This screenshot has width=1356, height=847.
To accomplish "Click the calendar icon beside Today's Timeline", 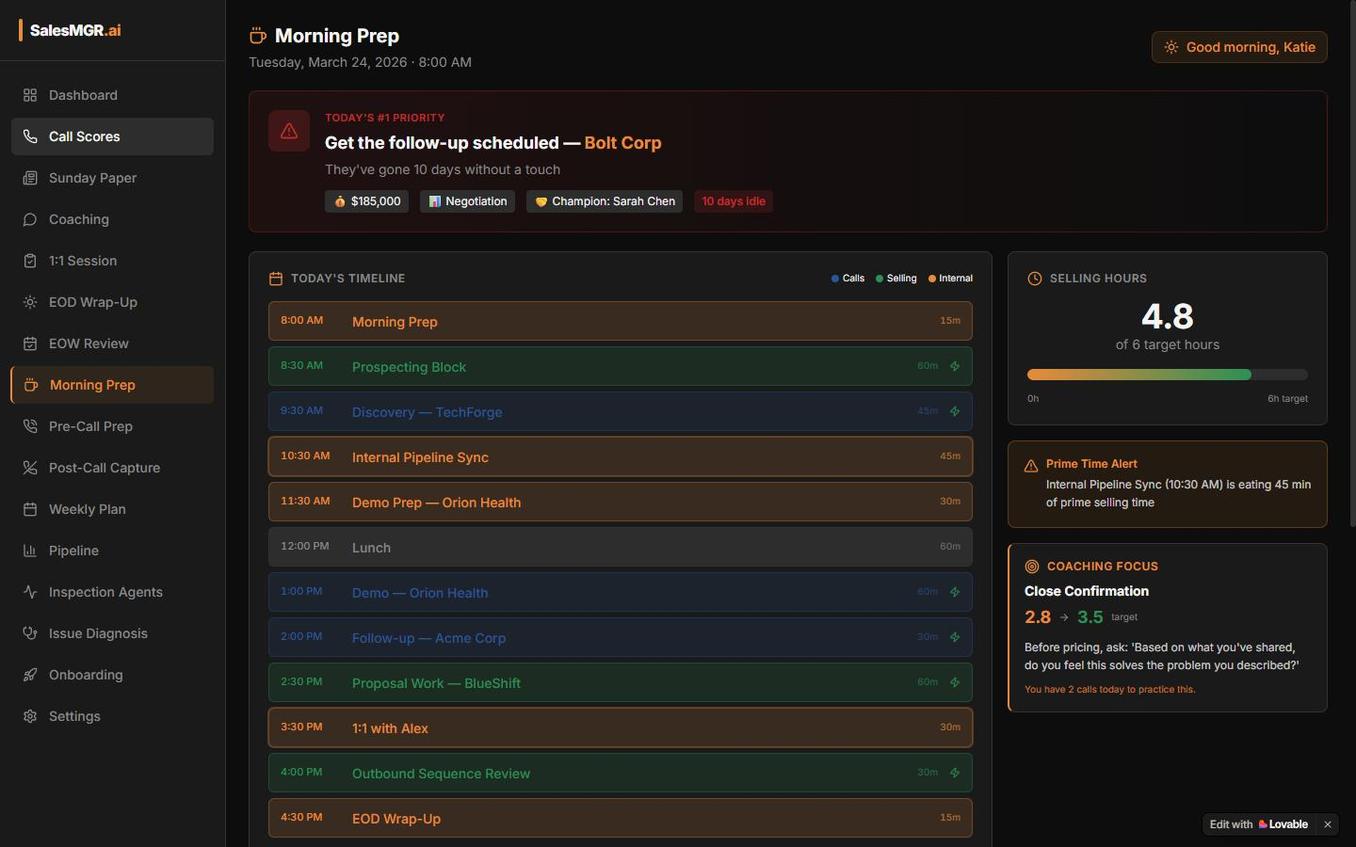I will 276,279.
